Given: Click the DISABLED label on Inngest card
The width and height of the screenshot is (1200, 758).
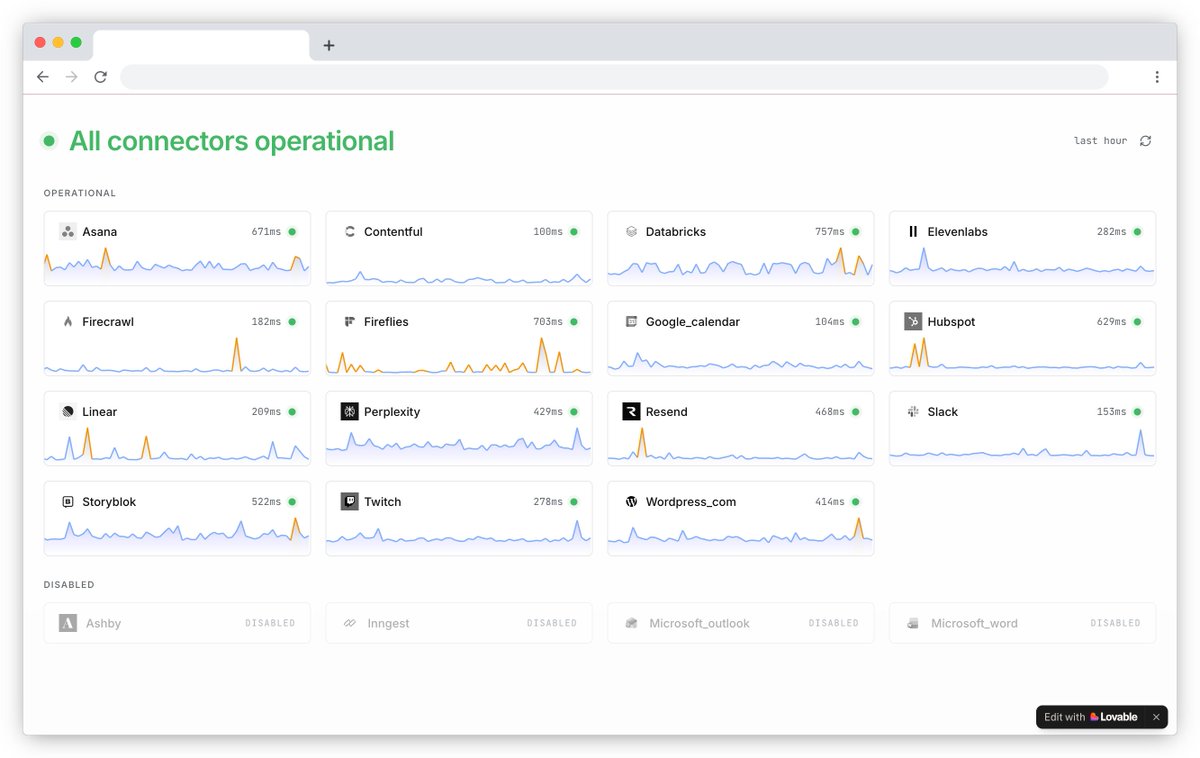Looking at the screenshot, I should [x=552, y=623].
